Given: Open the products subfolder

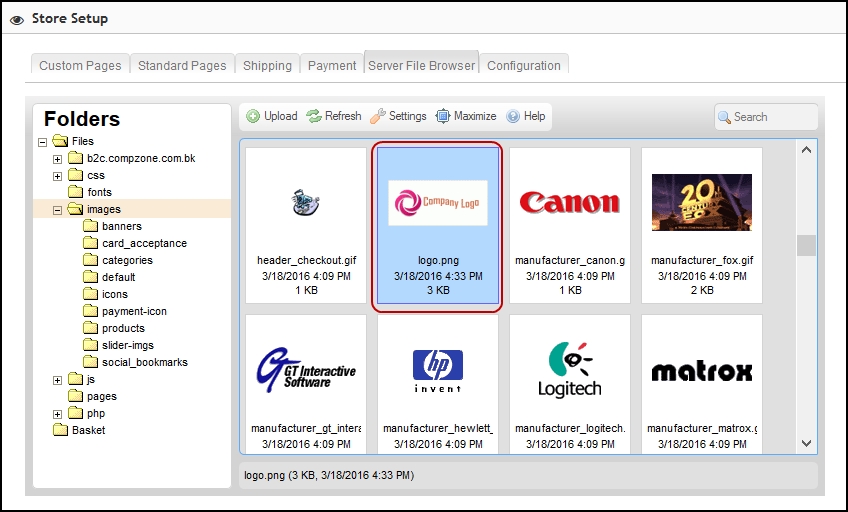Looking at the screenshot, I should 114,328.
